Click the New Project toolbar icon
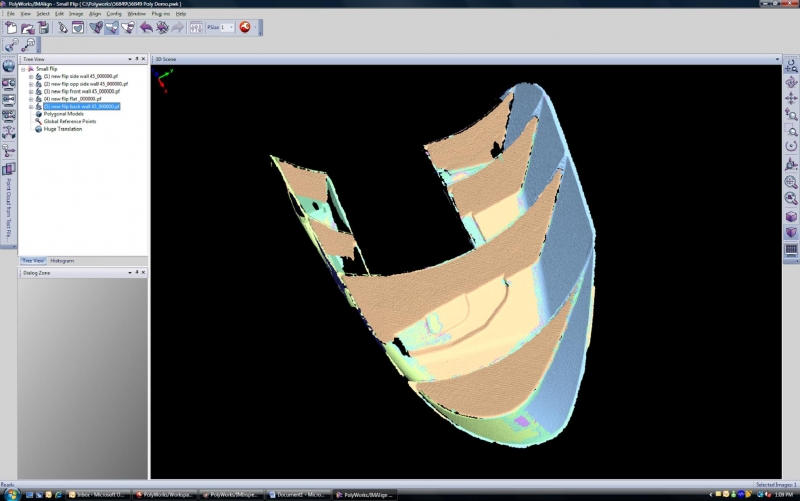The height and width of the screenshot is (501, 800). pyautogui.click(x=11, y=27)
